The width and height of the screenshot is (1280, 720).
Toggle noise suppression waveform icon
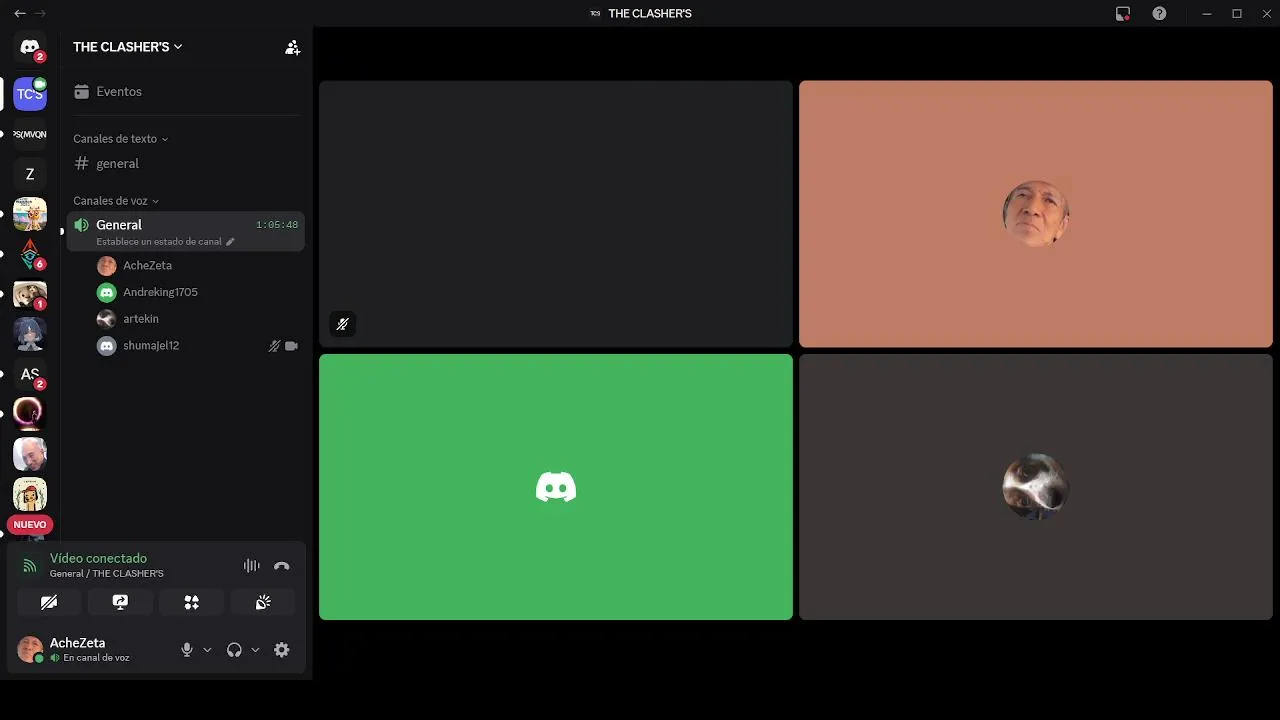[251, 566]
